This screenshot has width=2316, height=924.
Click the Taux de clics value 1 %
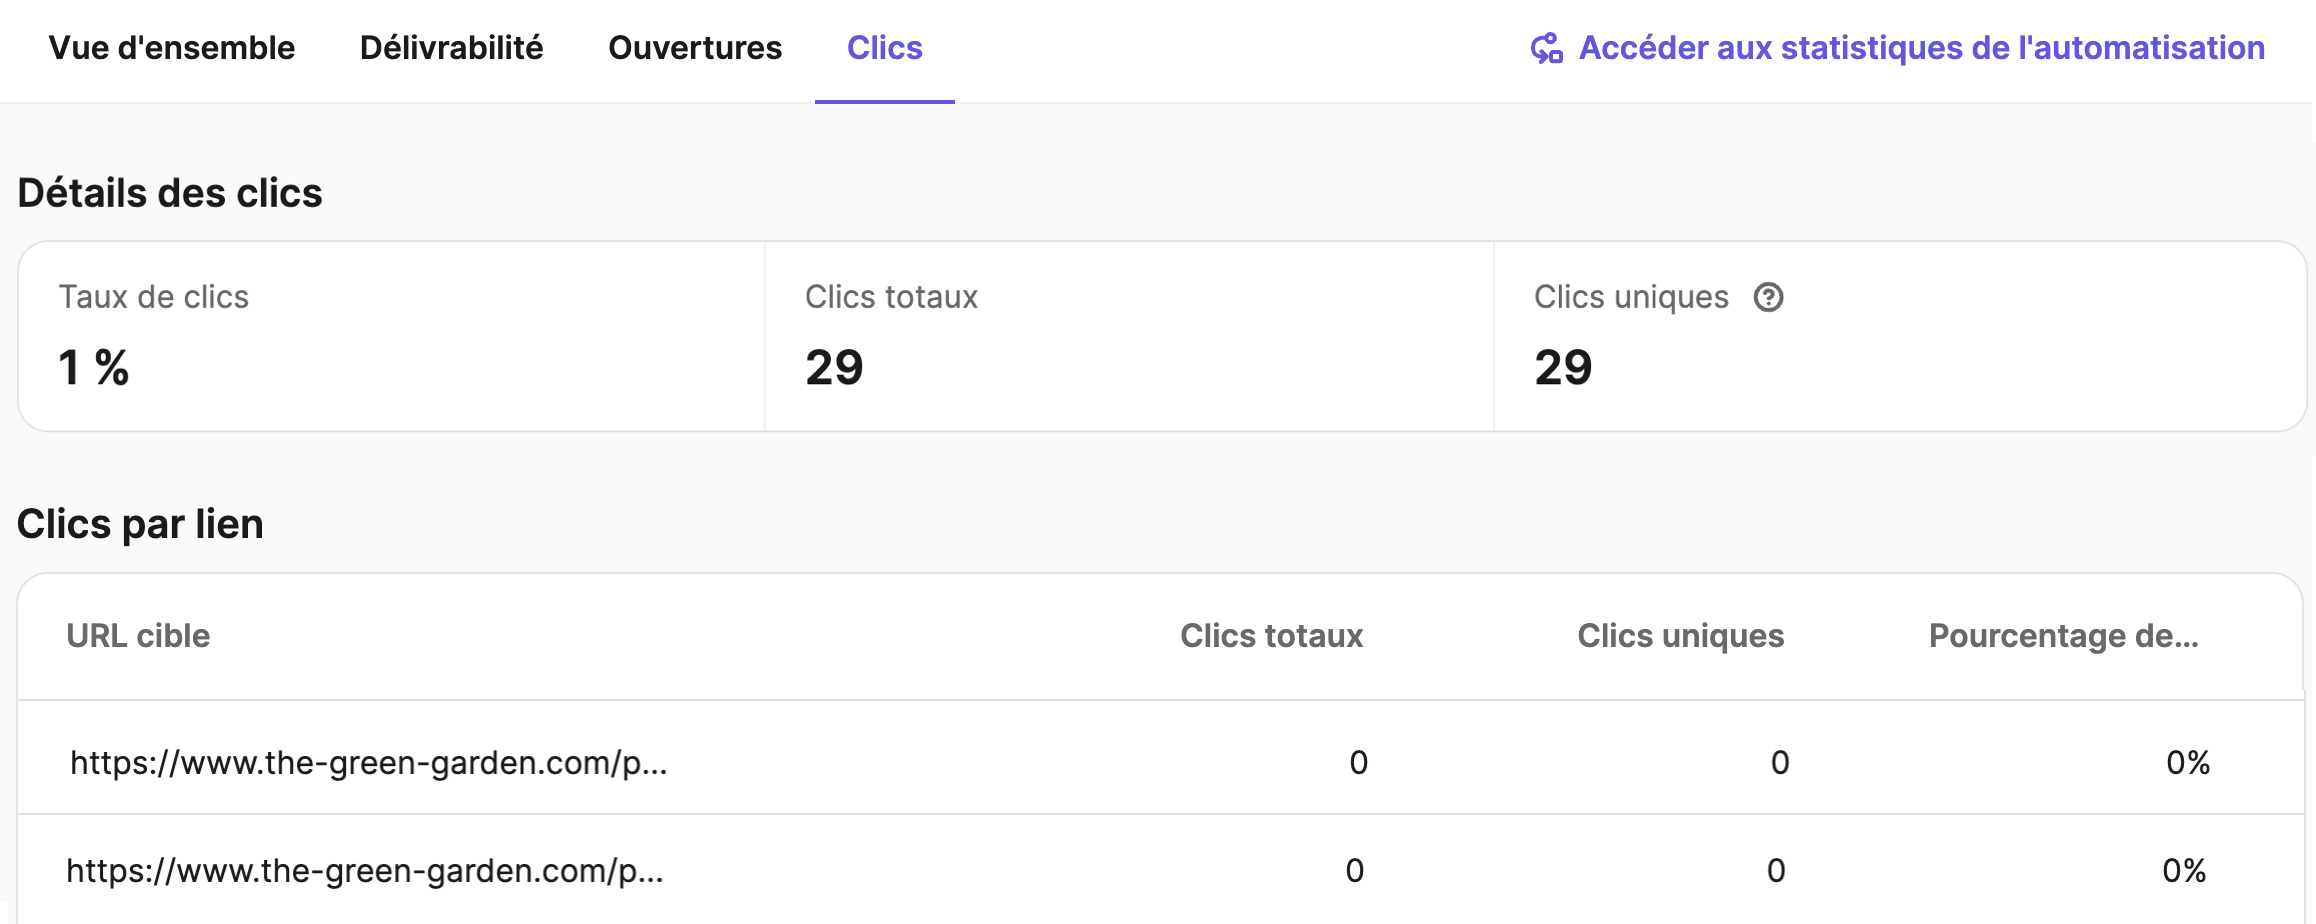point(94,367)
